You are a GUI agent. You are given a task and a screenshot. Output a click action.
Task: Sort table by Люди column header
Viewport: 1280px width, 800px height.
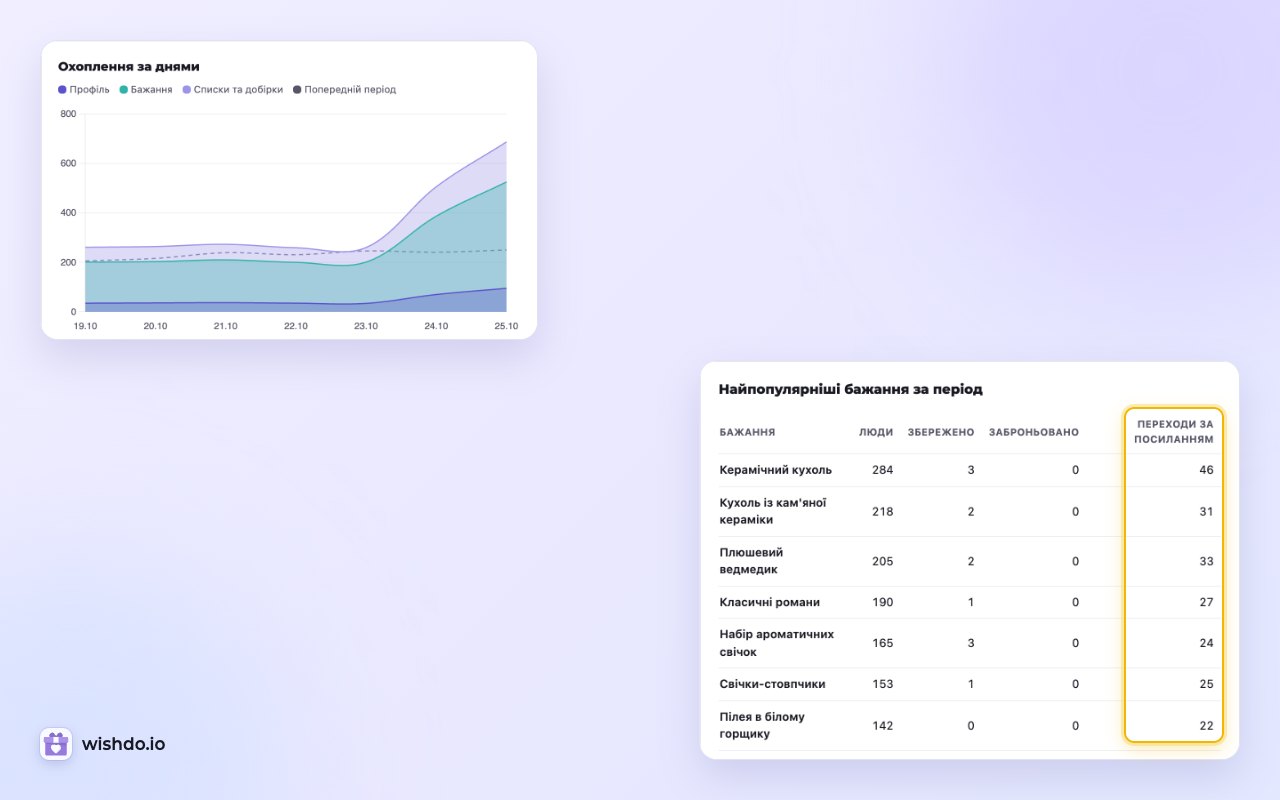tap(876, 432)
